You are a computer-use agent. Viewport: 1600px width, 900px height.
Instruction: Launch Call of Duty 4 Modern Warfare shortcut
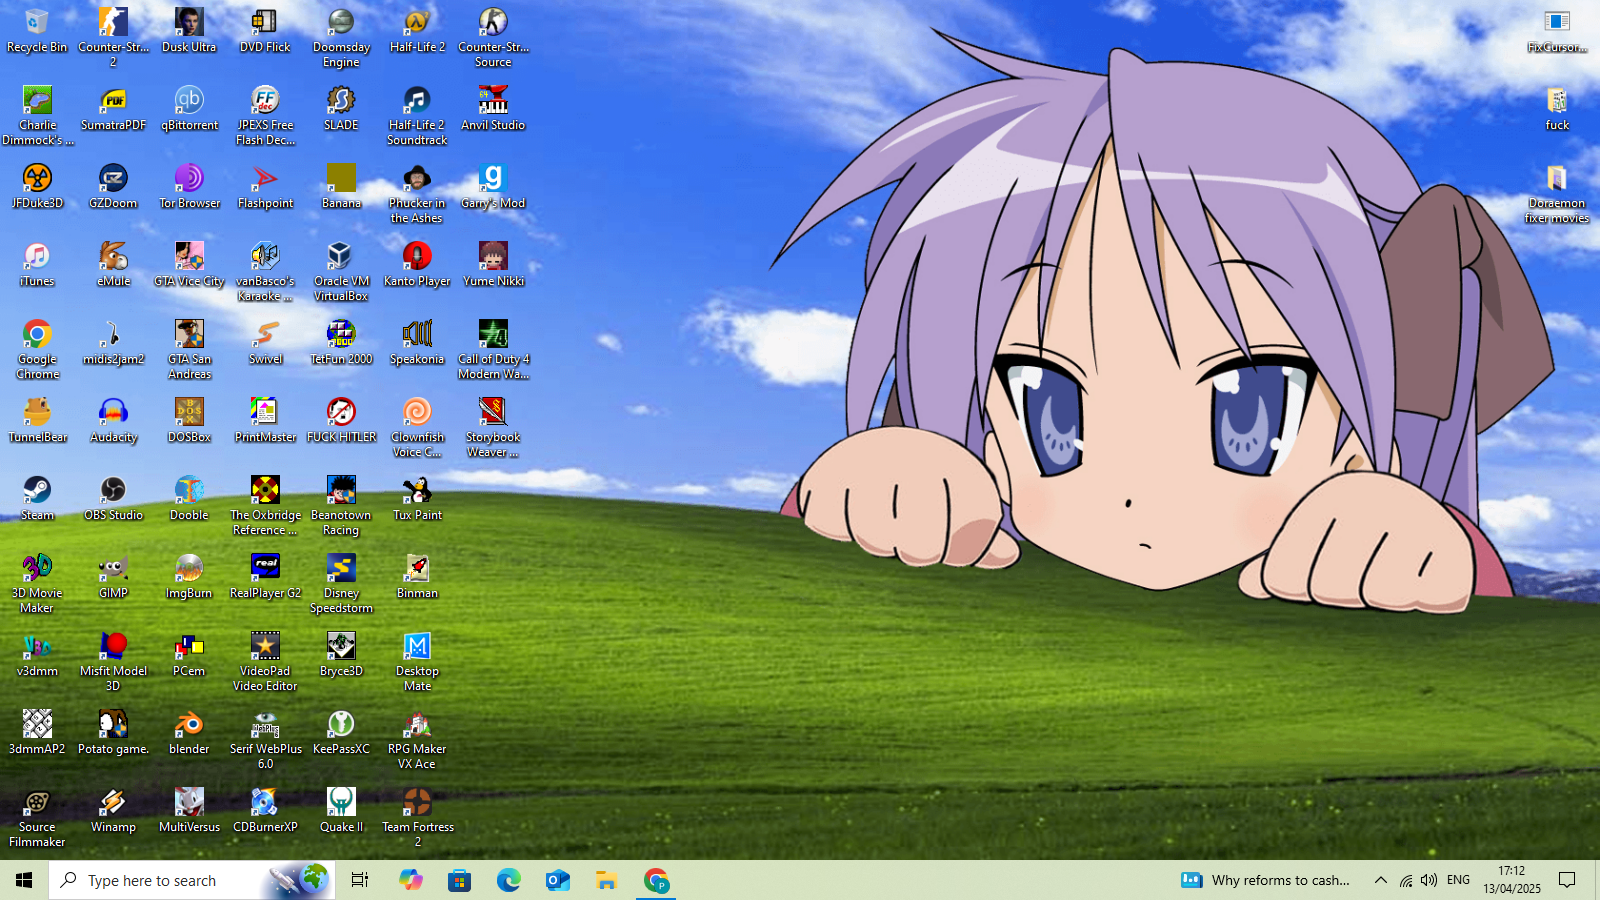coord(493,350)
